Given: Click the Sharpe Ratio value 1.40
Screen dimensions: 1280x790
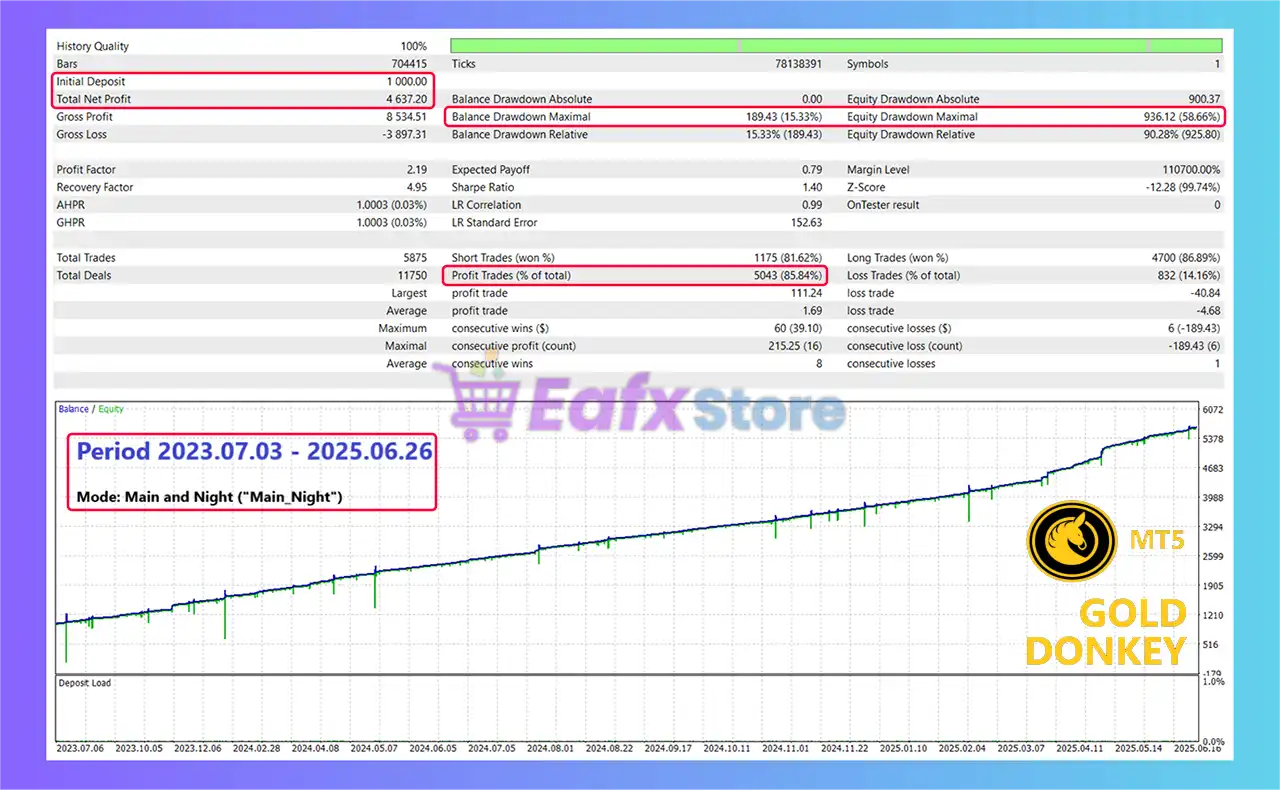Looking at the screenshot, I should point(812,187).
